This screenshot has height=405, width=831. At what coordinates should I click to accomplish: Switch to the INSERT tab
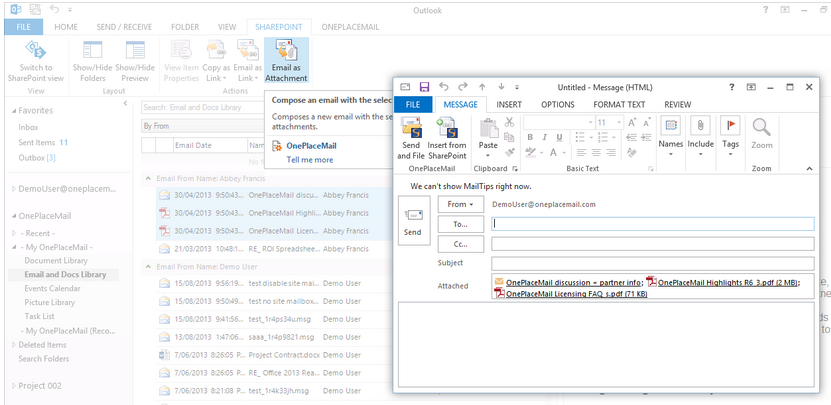(x=508, y=104)
